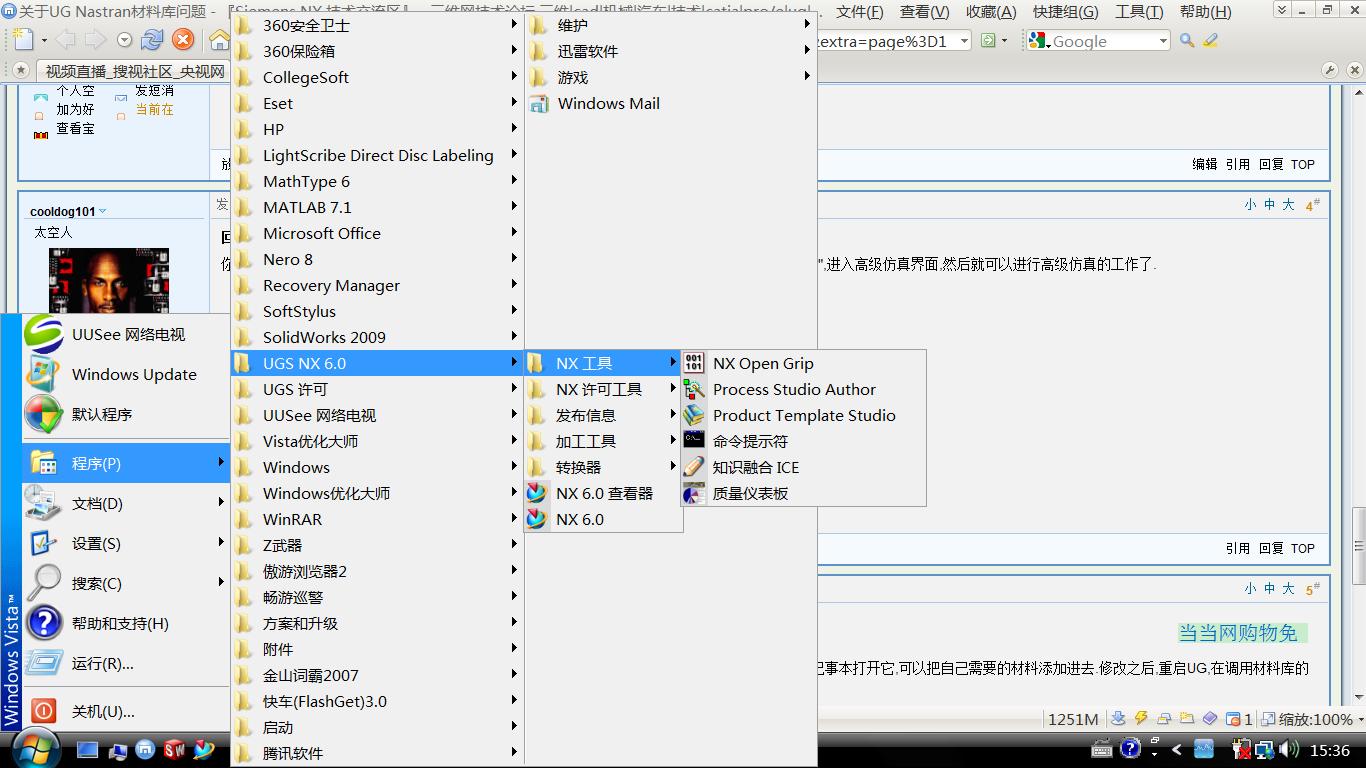Click the browser stop button
The image size is (1366, 768).
click(182, 40)
